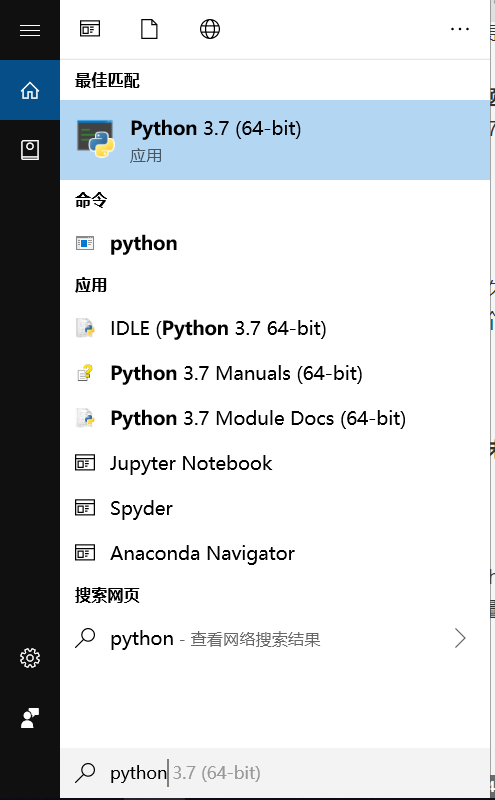Click the 命令 section header

point(91,200)
